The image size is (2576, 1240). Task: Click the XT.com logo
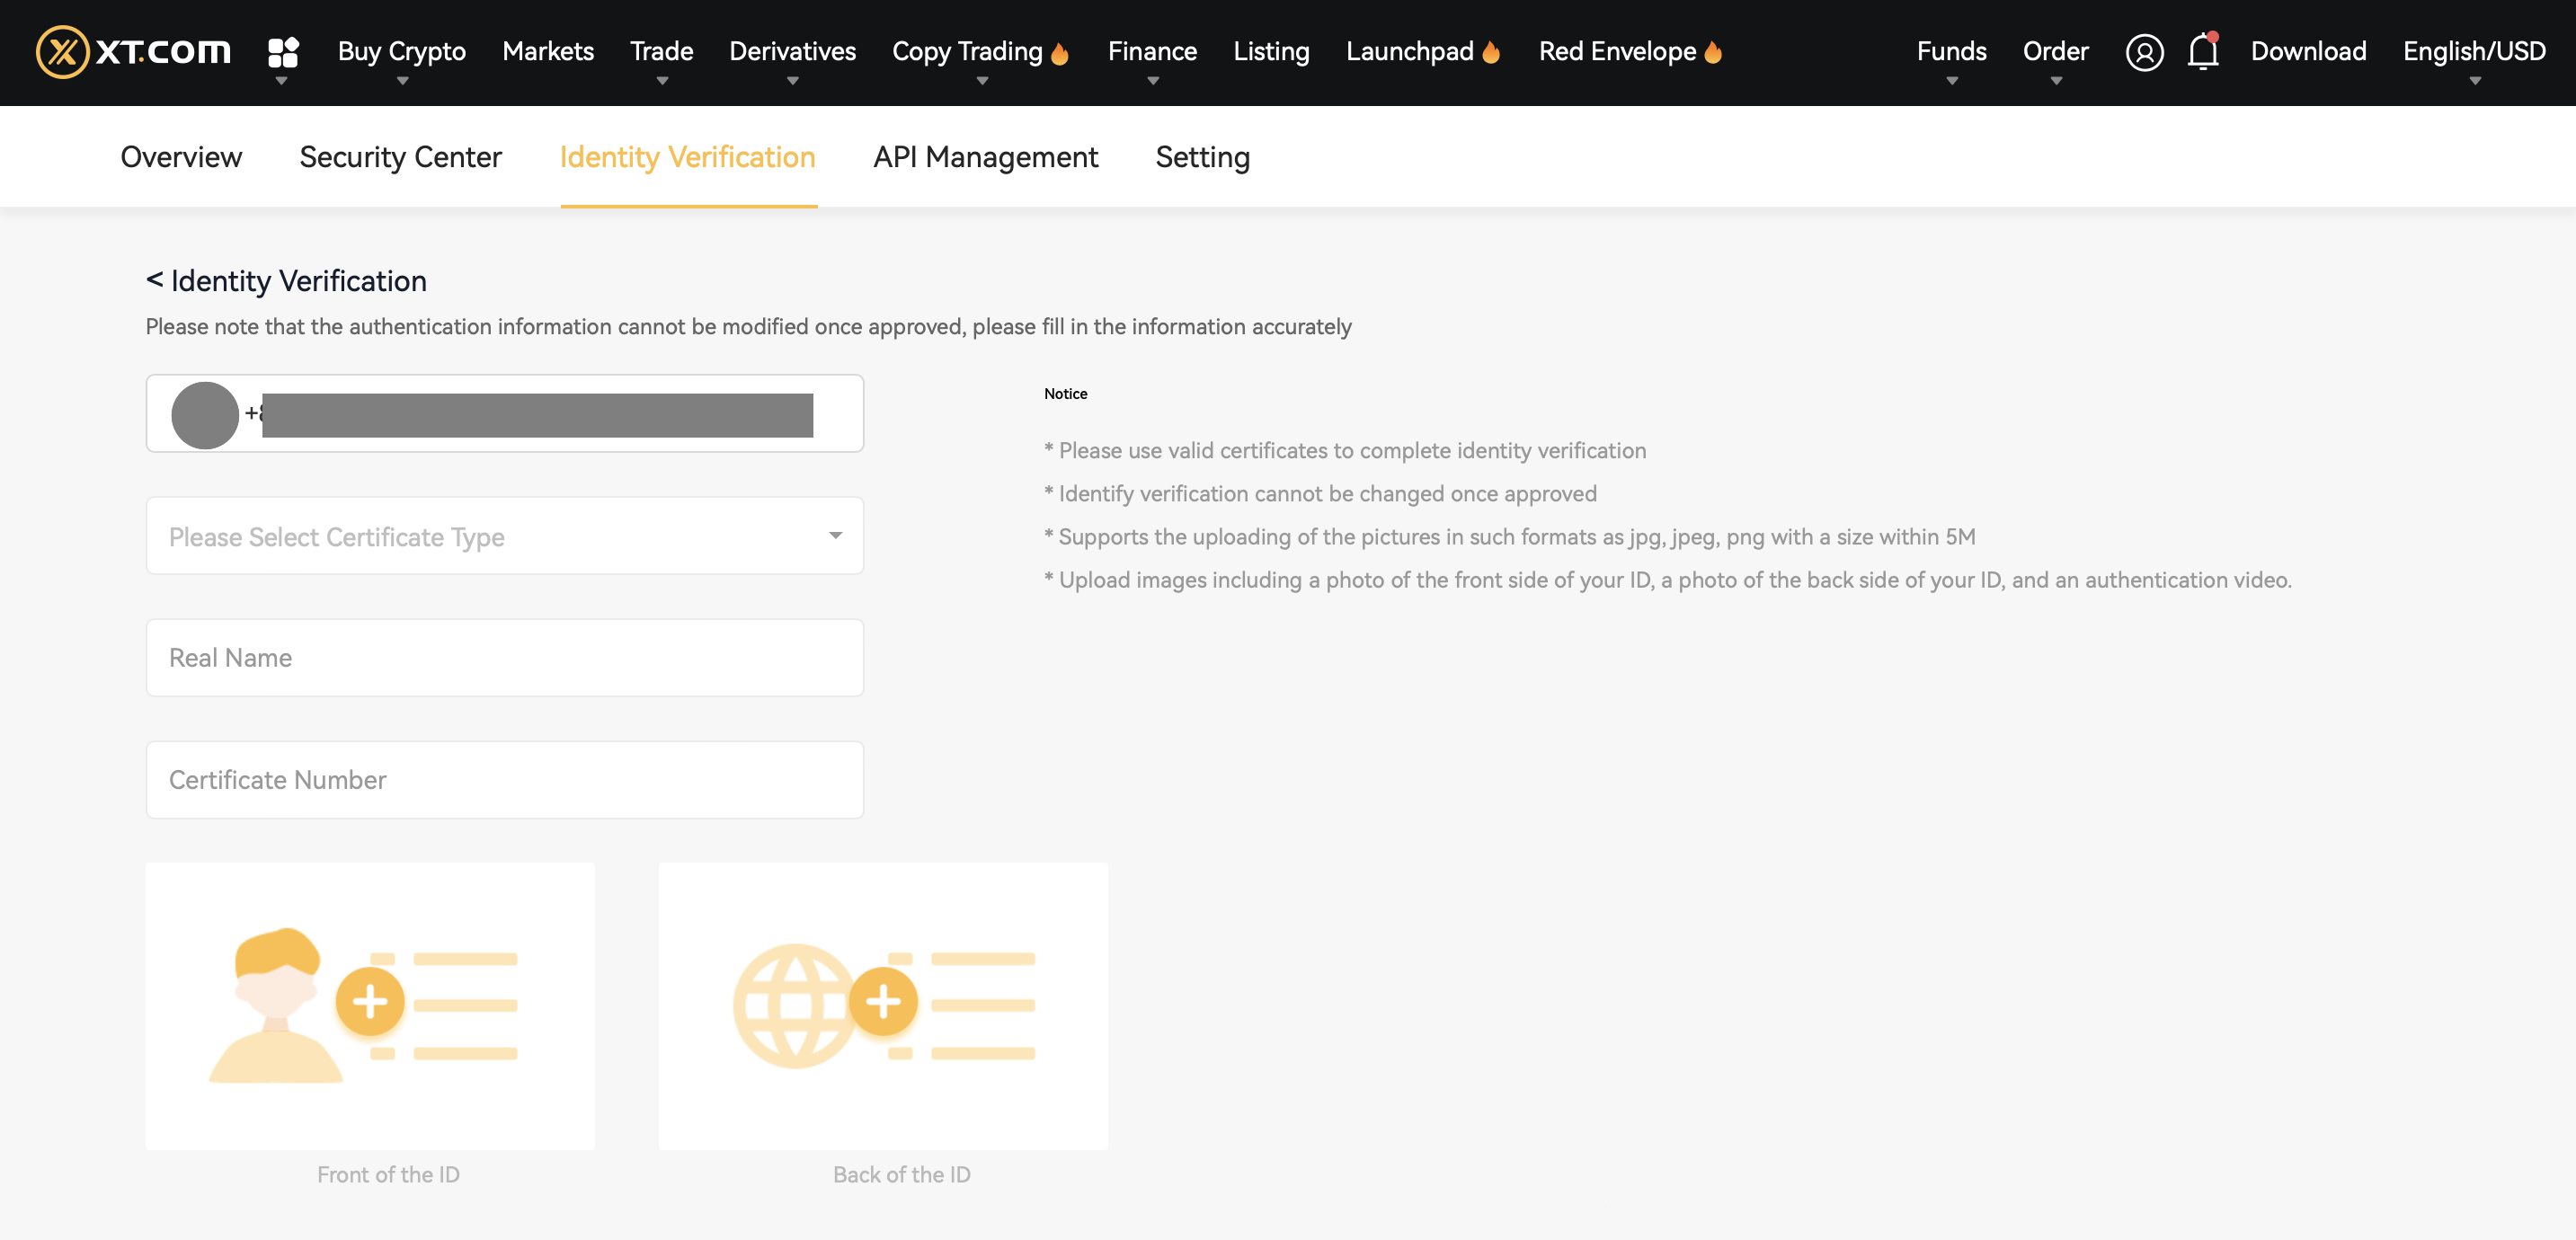pos(130,52)
